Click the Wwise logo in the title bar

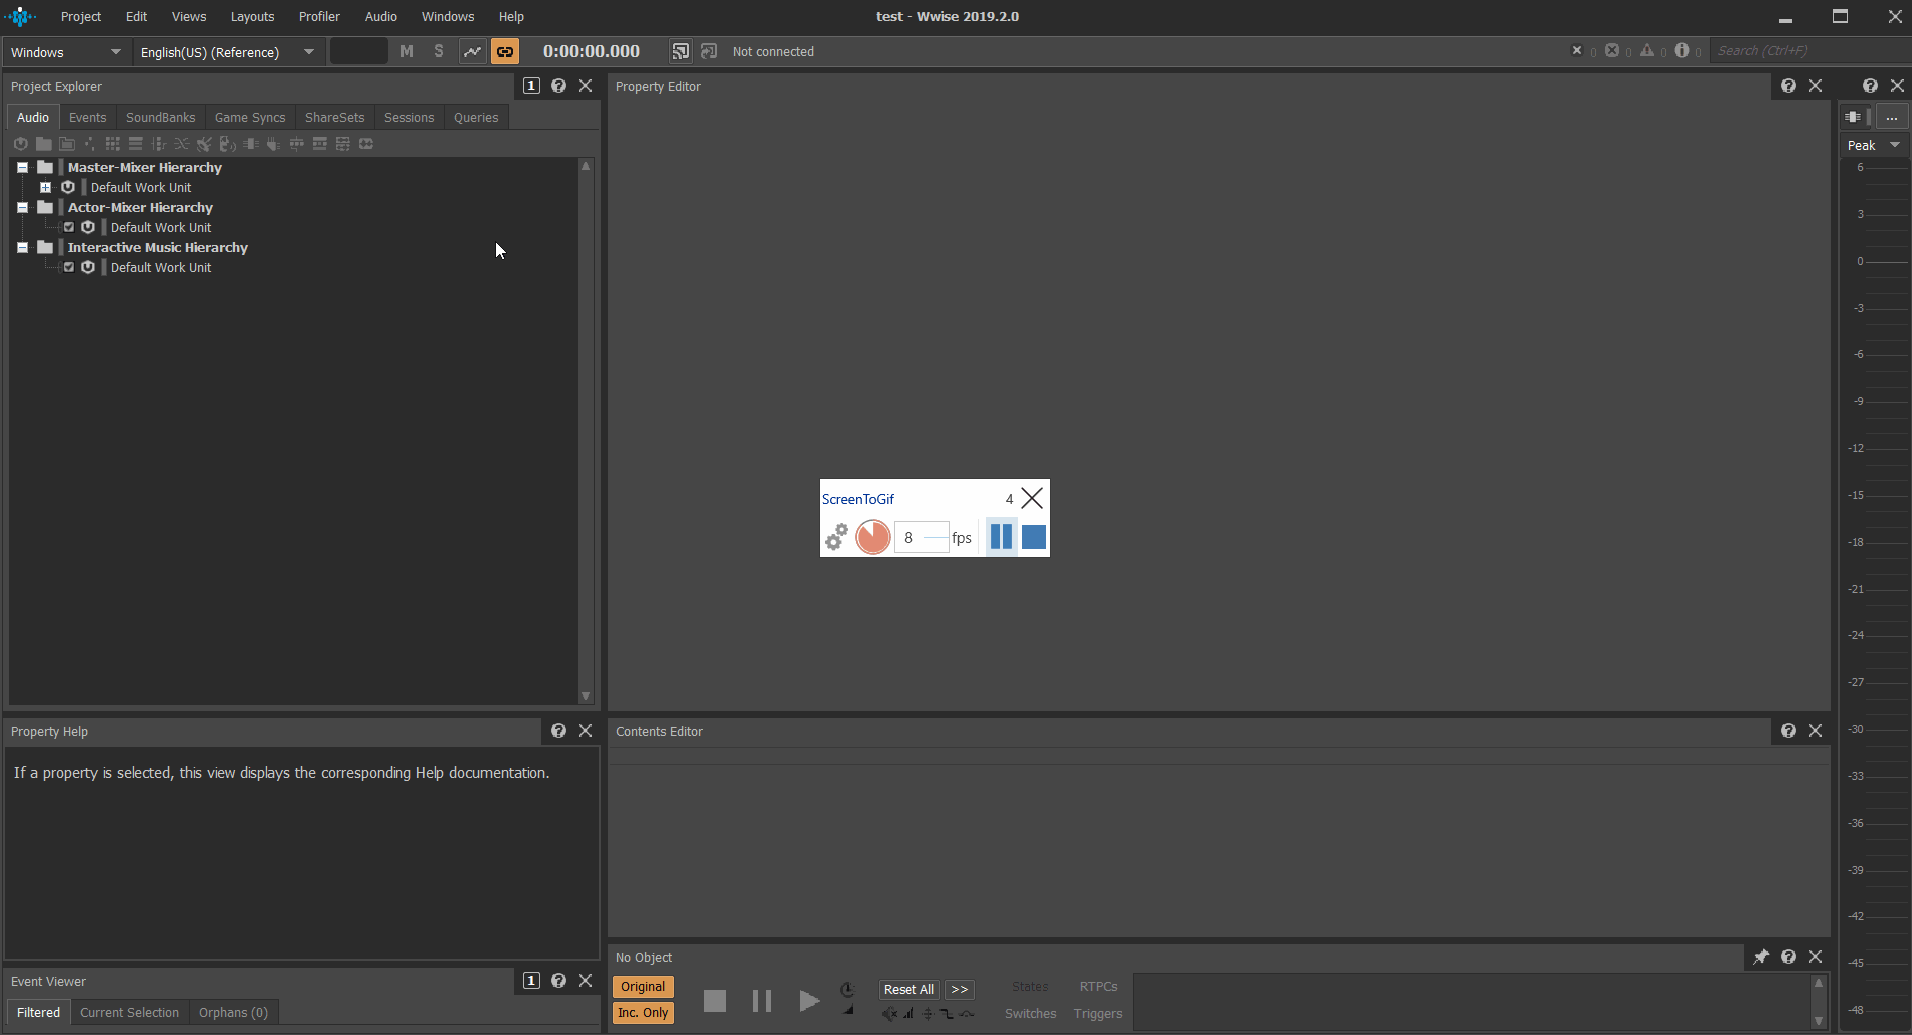click(20, 16)
